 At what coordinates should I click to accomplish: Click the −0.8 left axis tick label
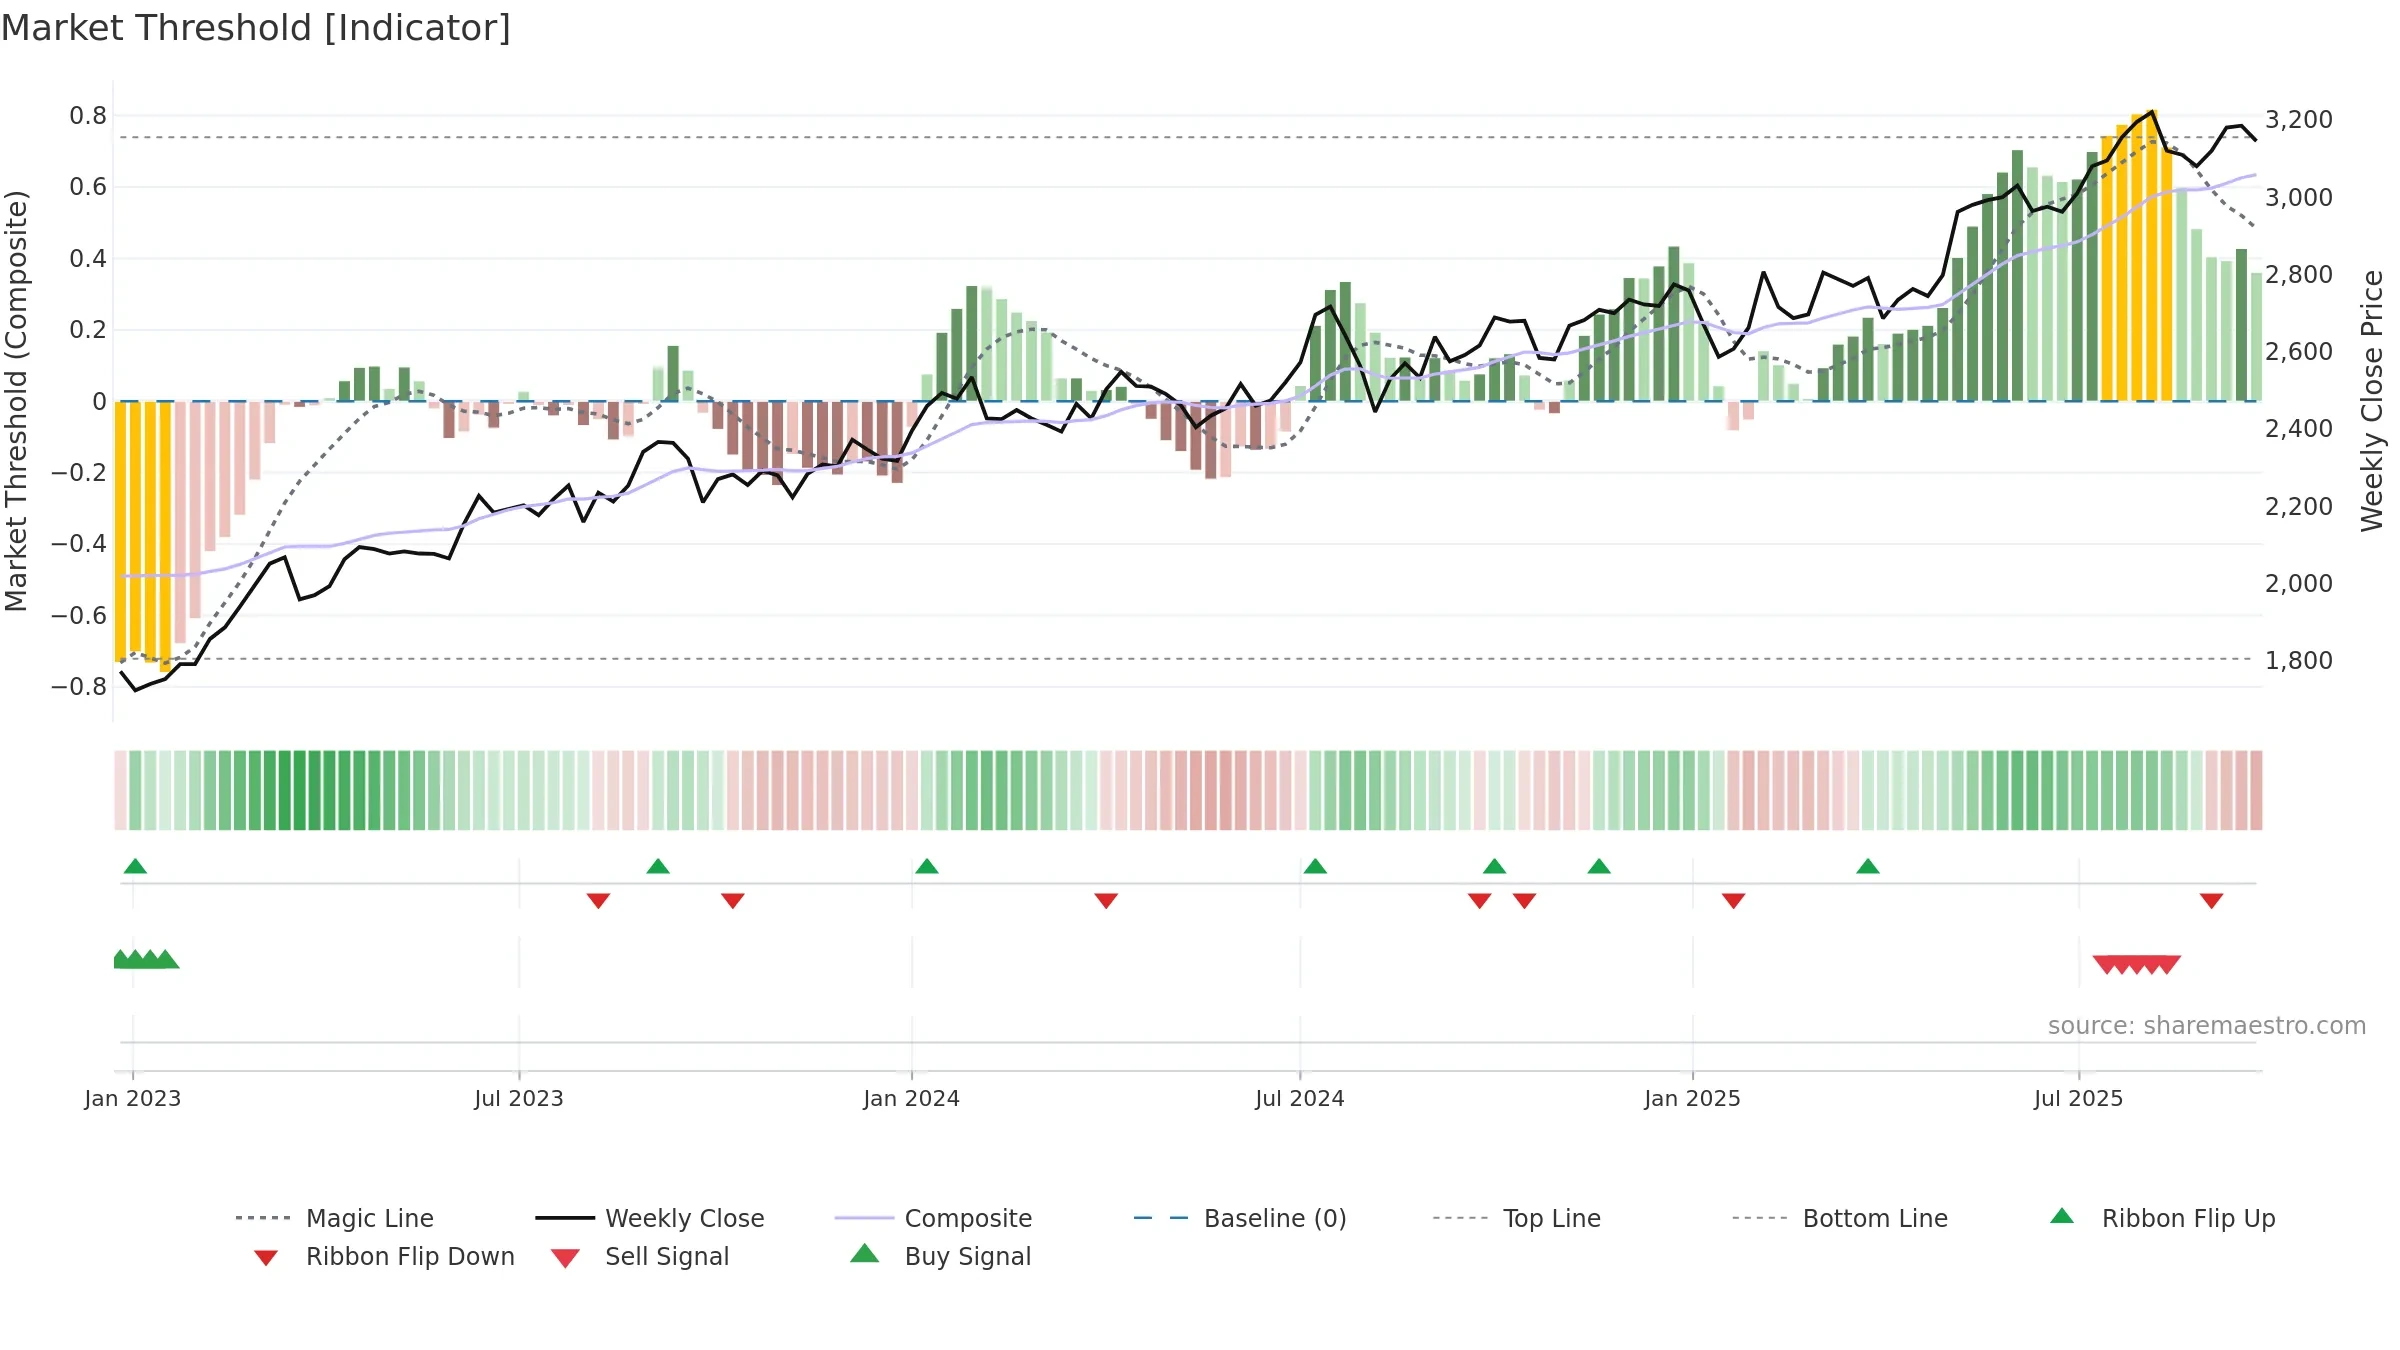79,687
